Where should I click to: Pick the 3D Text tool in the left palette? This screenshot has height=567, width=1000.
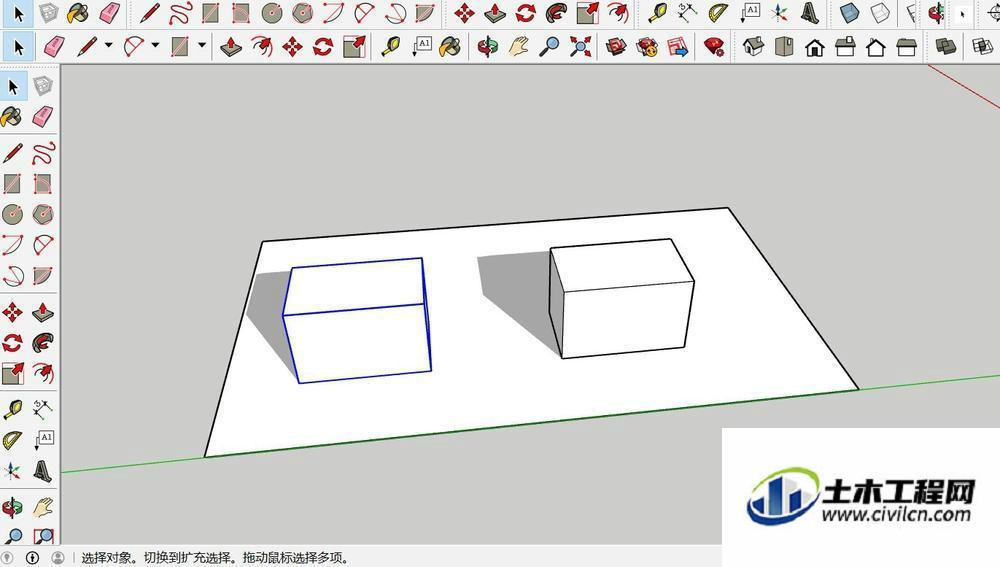pos(43,471)
